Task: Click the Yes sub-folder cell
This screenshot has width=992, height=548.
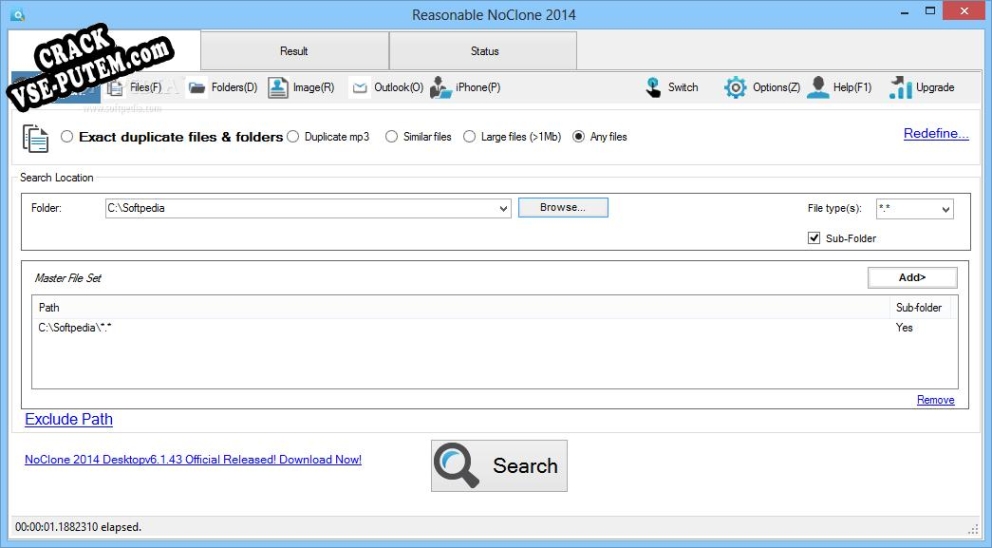Action: (904, 328)
